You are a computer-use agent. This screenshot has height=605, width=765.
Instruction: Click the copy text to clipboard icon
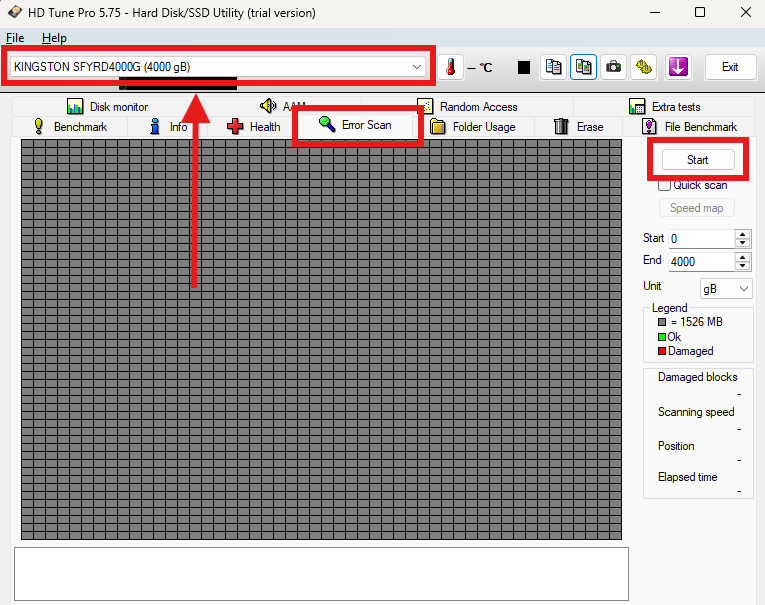pyautogui.click(x=553, y=67)
